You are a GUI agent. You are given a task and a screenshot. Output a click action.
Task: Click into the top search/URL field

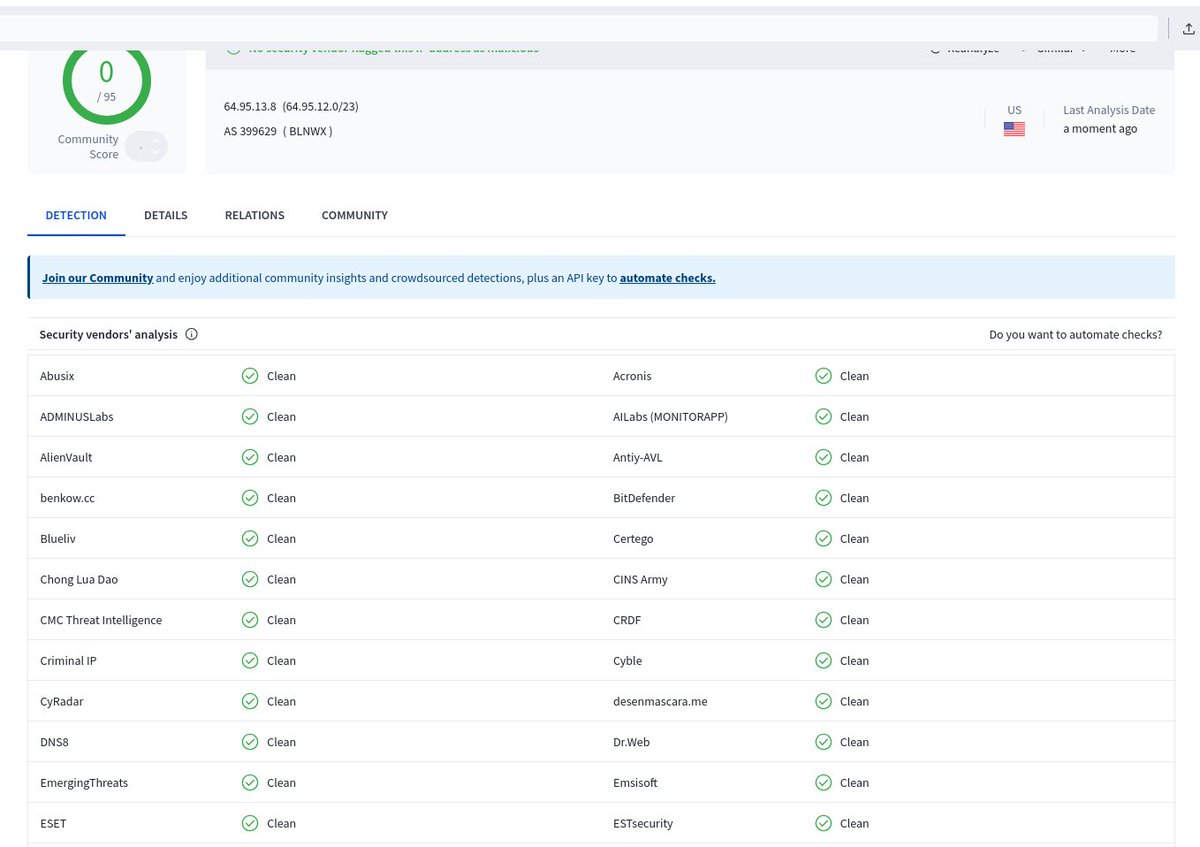pos(579,29)
